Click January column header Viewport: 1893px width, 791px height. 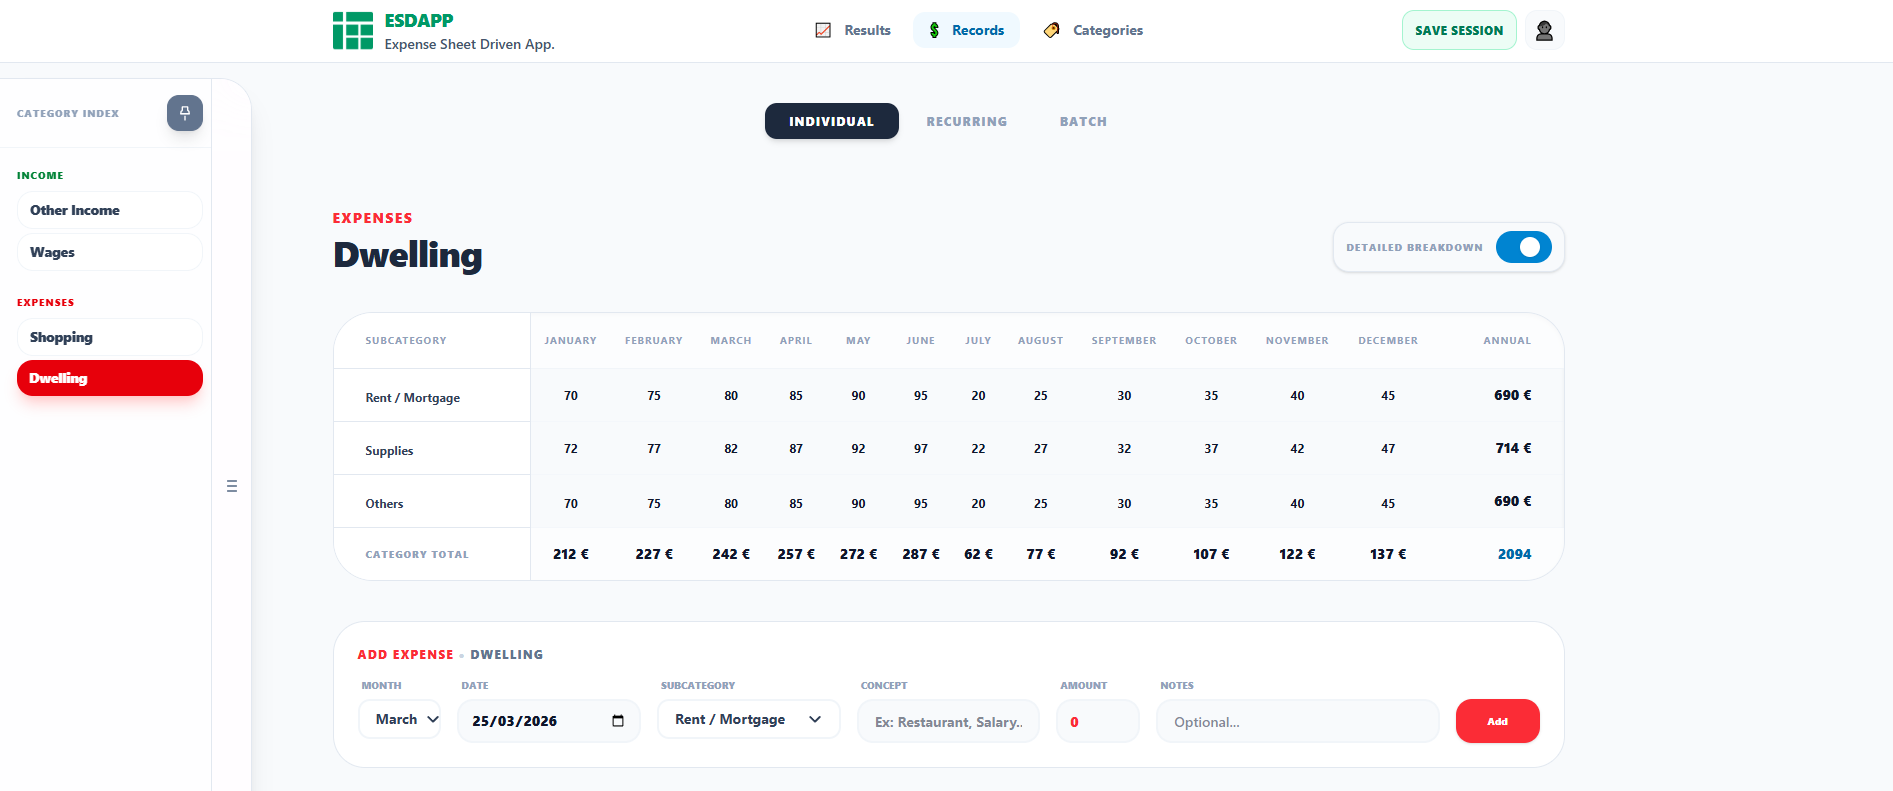pyautogui.click(x=570, y=341)
